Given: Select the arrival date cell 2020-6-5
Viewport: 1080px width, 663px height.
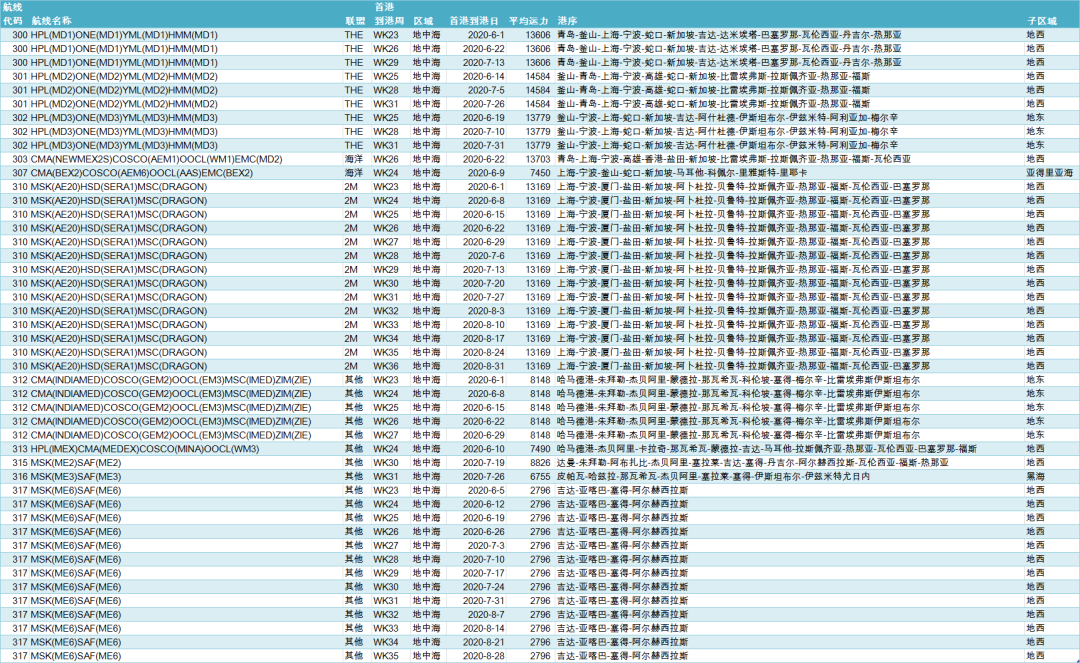Looking at the screenshot, I should click(486, 490).
